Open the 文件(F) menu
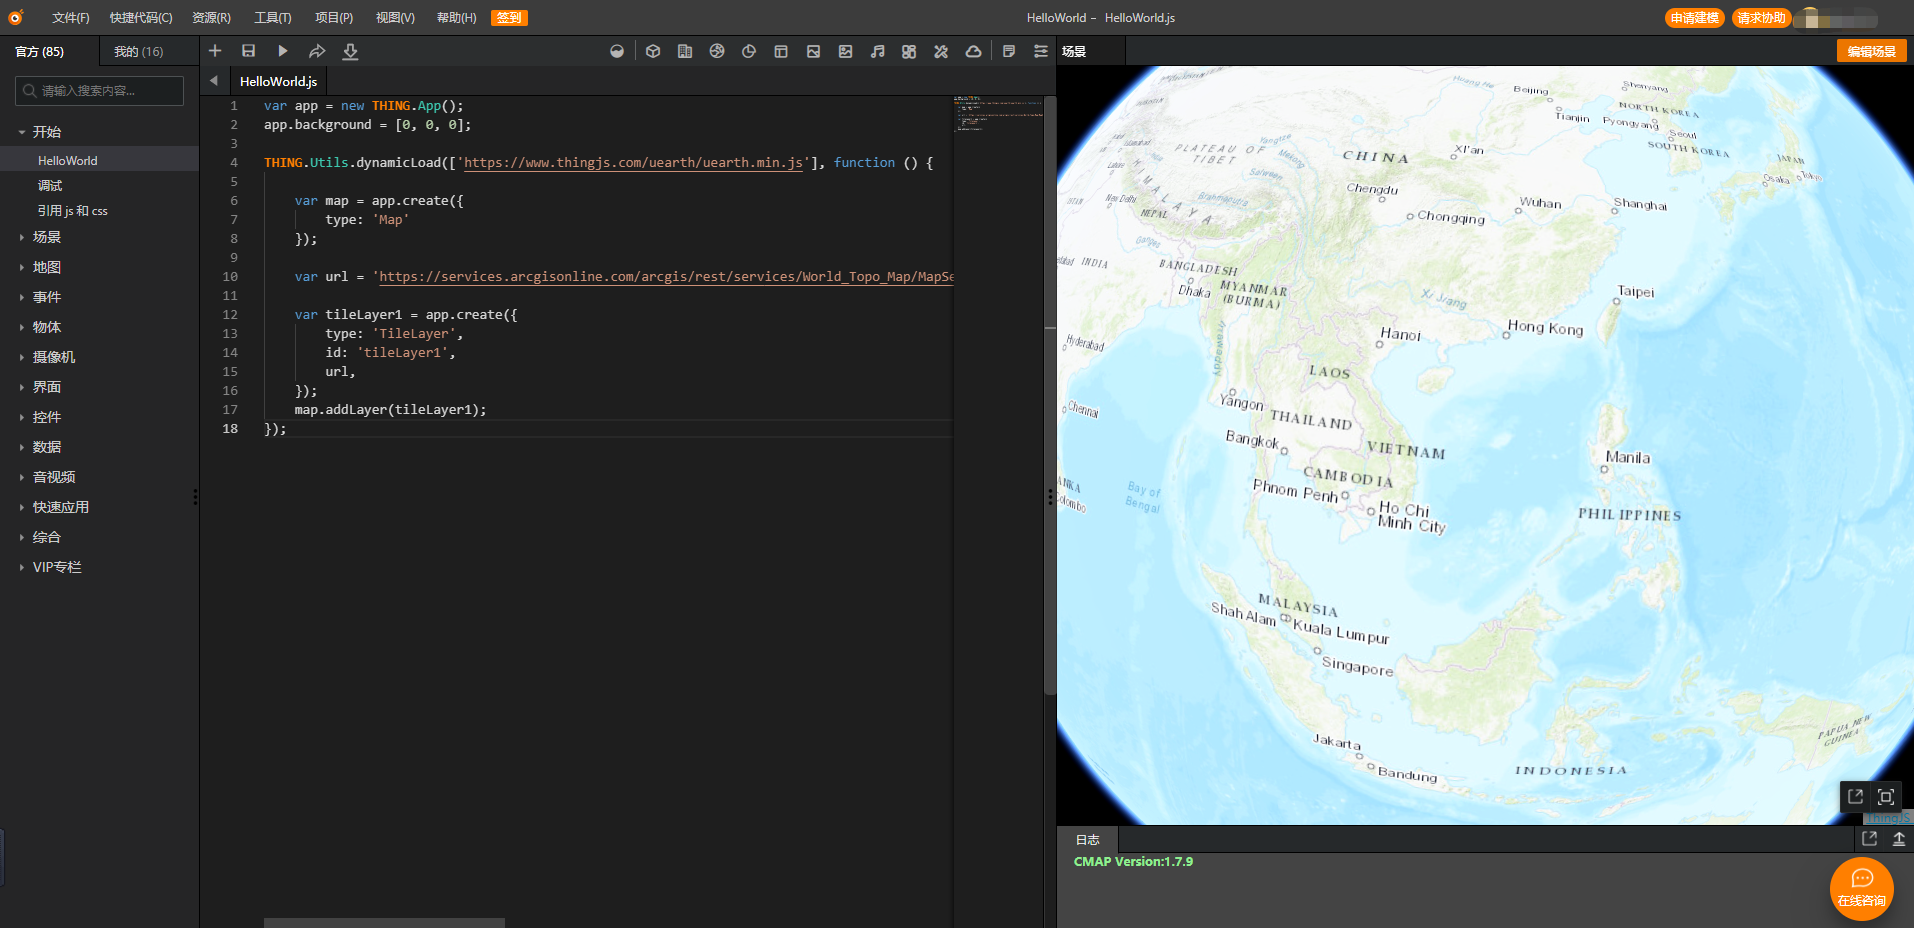 tap(70, 18)
